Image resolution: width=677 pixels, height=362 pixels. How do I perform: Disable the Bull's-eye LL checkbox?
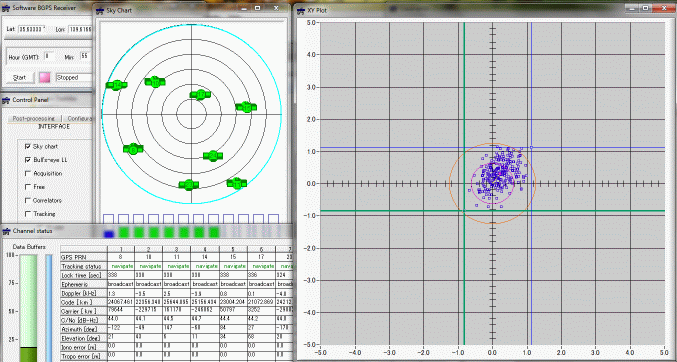28,160
